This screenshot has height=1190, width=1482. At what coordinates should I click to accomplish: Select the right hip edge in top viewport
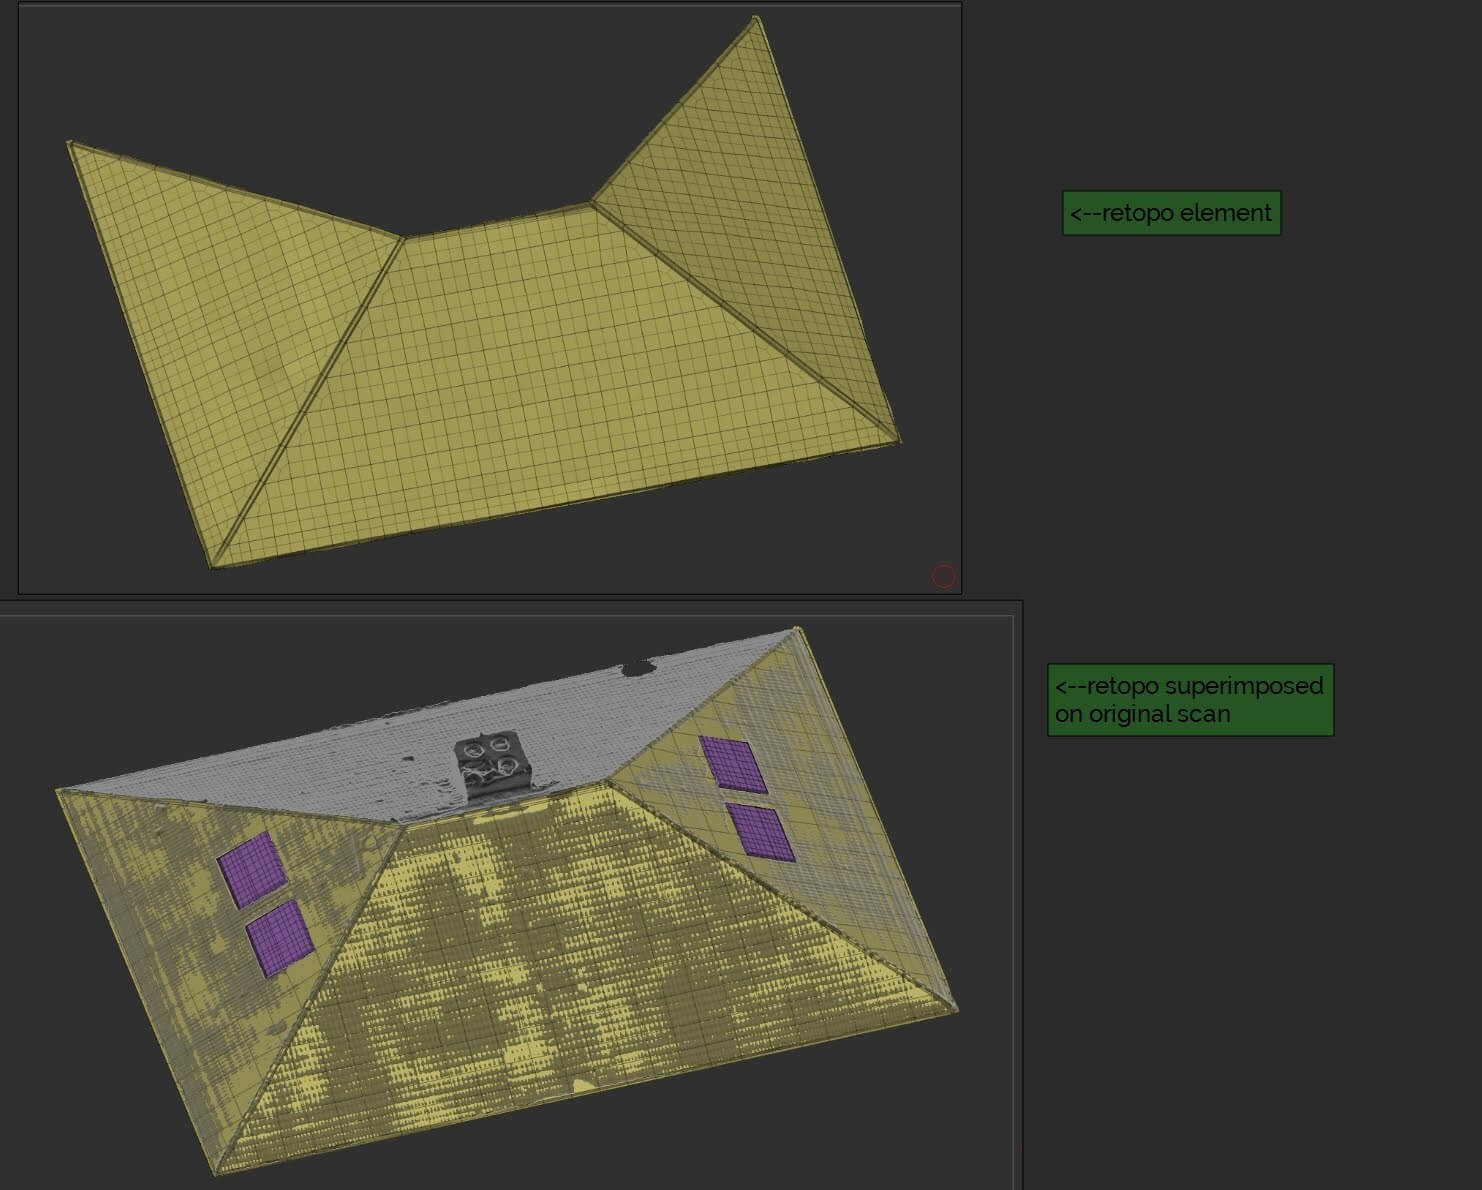coord(745,321)
